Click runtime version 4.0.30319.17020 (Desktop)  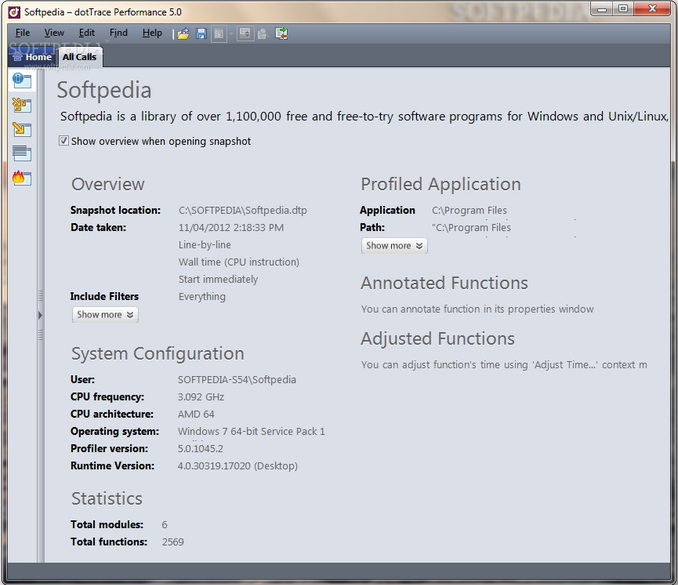pos(237,466)
